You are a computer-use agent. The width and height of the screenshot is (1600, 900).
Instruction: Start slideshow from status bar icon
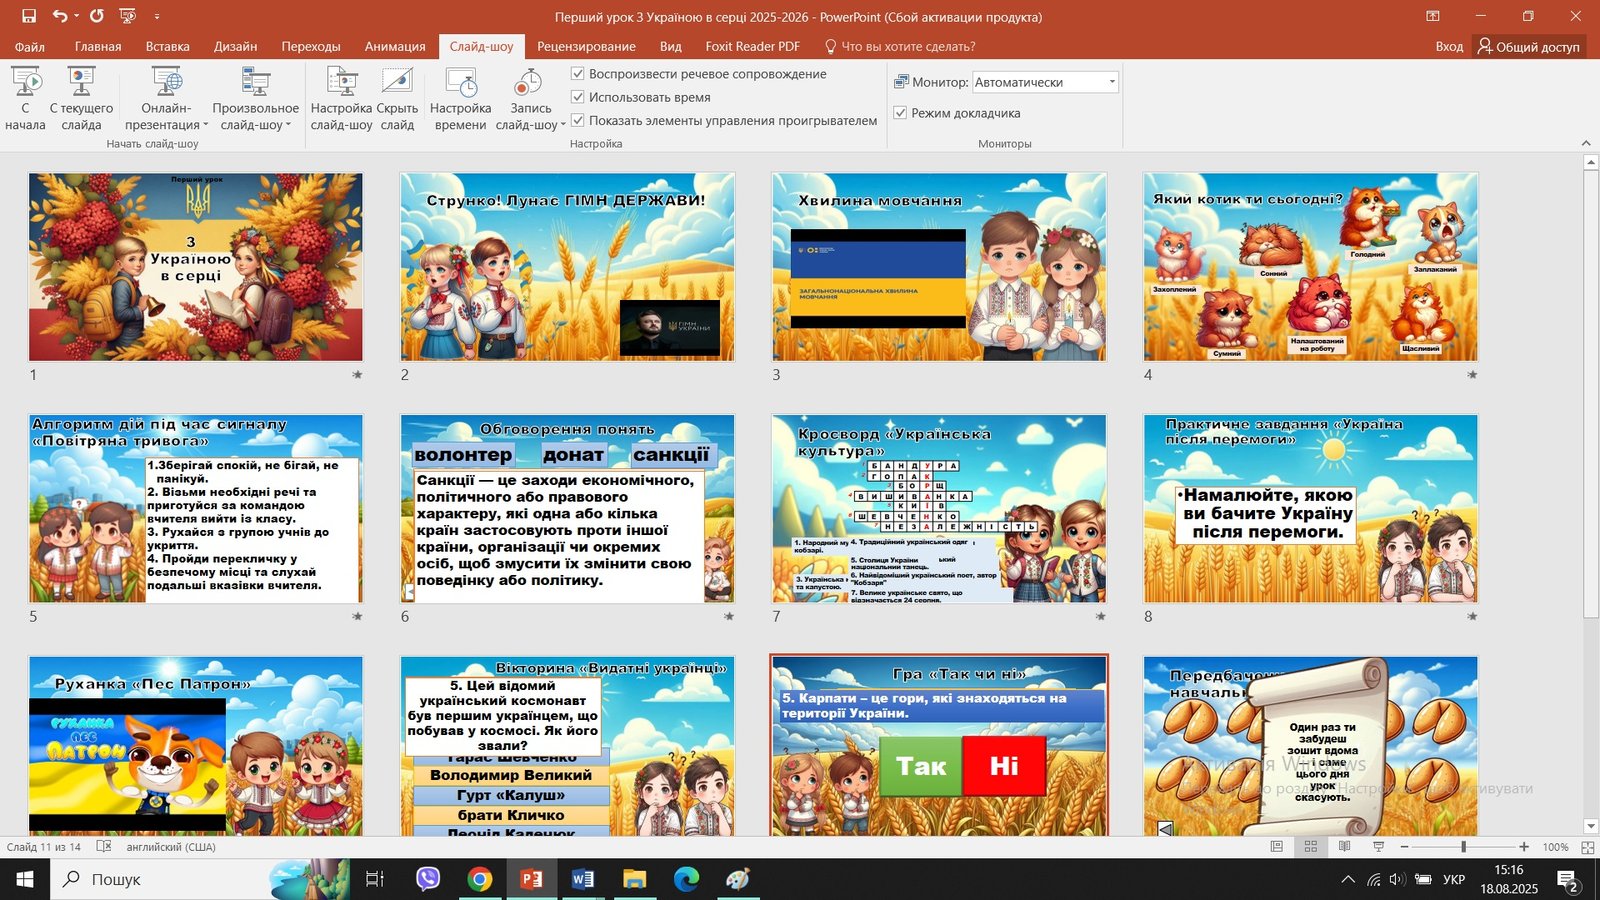pyautogui.click(x=1378, y=847)
